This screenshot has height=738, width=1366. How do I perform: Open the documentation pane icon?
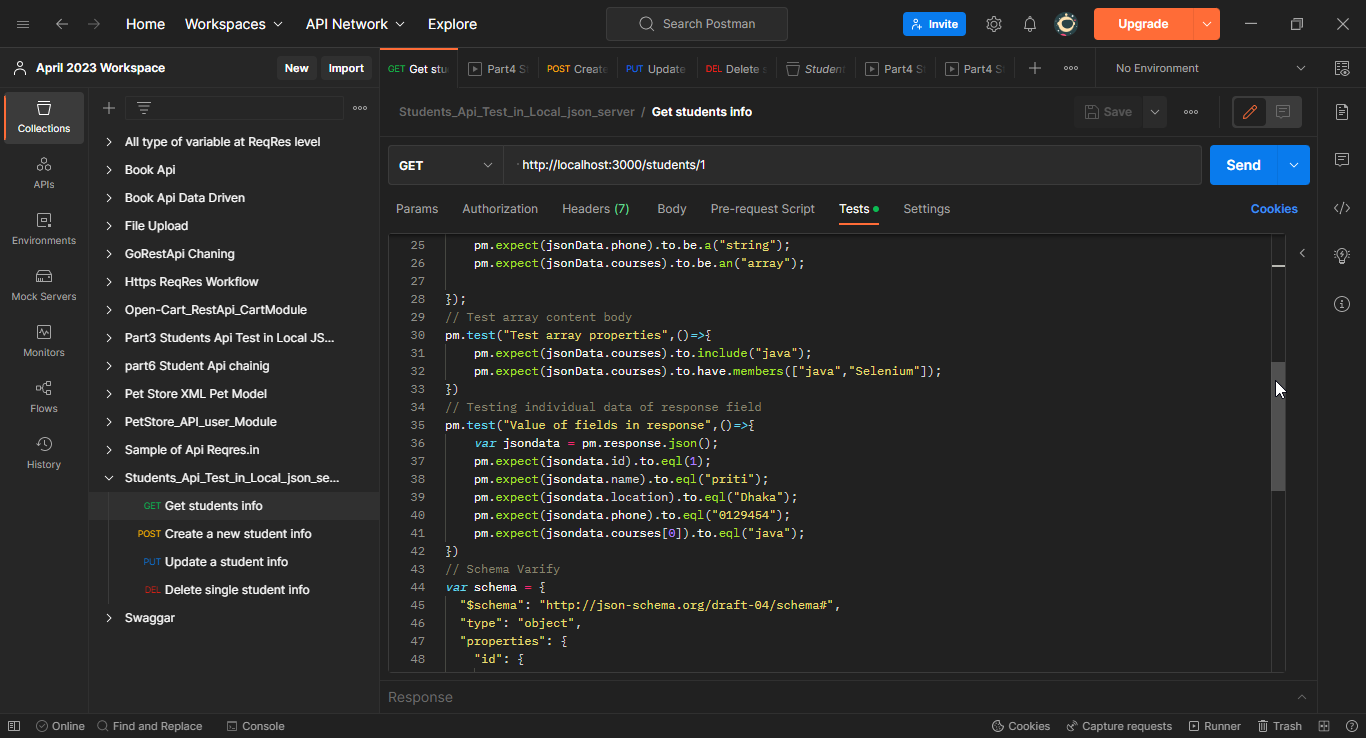tap(1342, 112)
